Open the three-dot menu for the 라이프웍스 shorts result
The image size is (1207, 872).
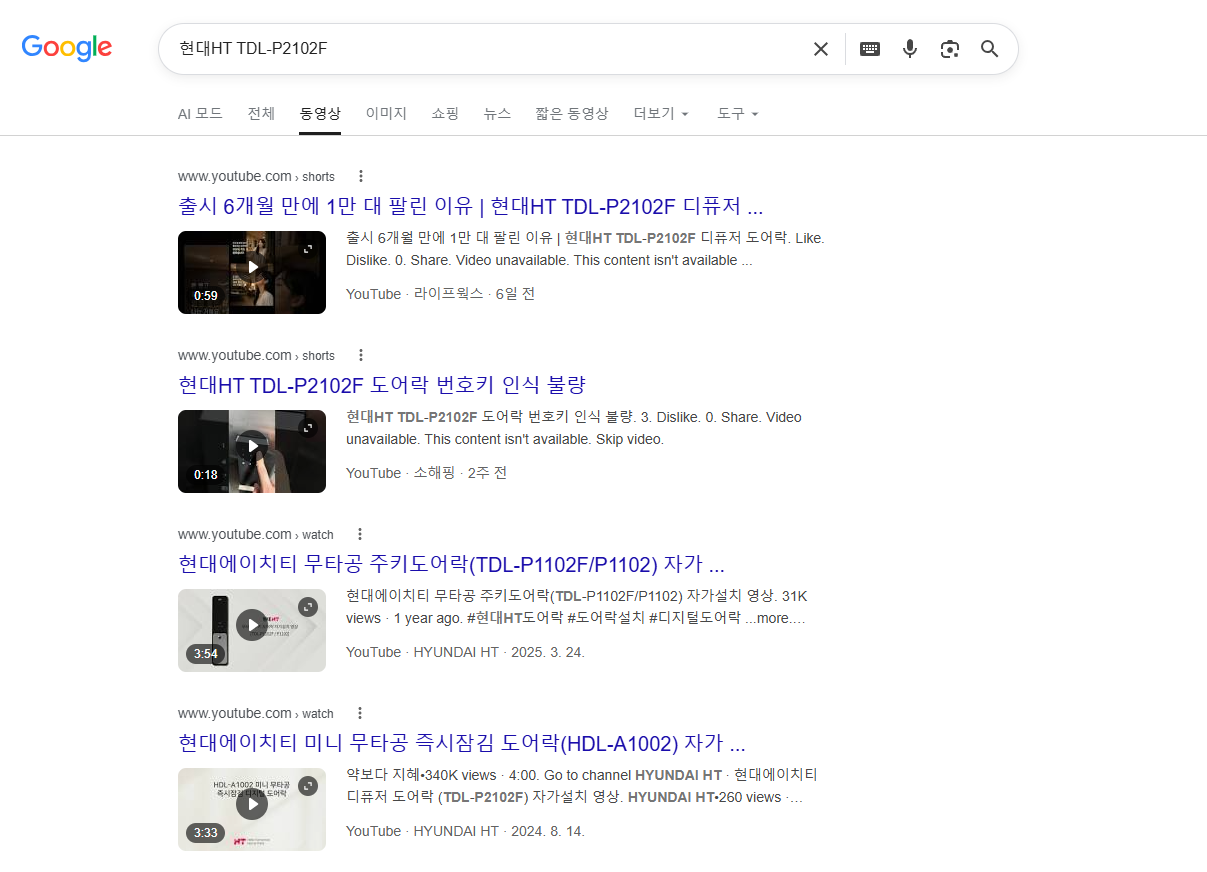click(x=361, y=176)
